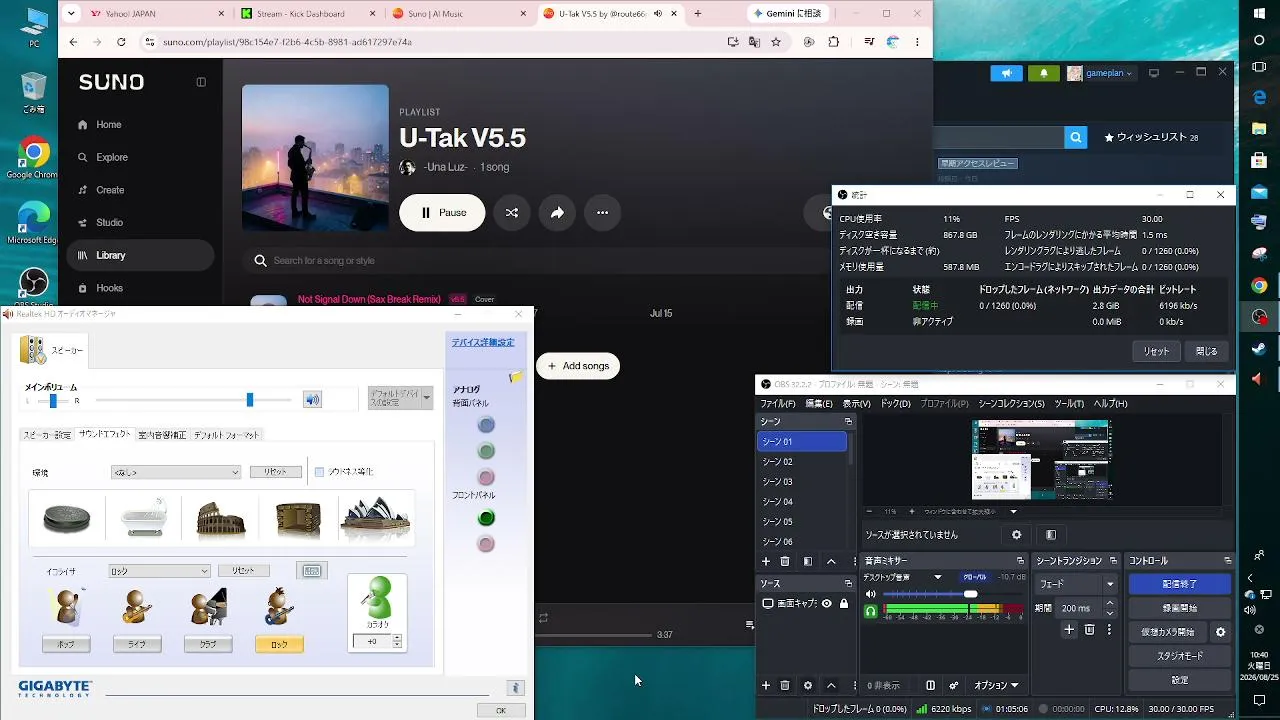Screen dimensions: 1280x720
Task: Open Suno Studio from the sidebar
Action: pyautogui.click(x=140, y=223)
